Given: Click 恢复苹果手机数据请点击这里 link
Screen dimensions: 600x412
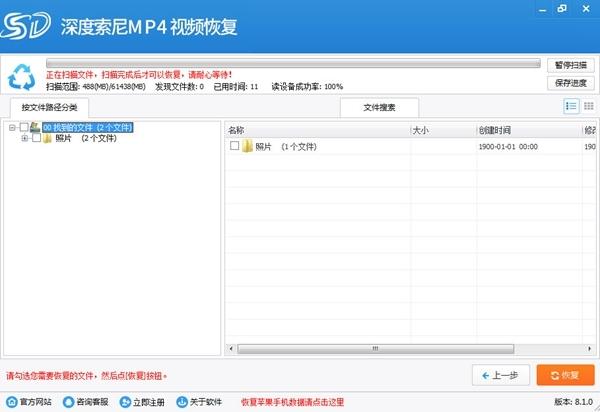Looking at the screenshot, I should [292, 402].
